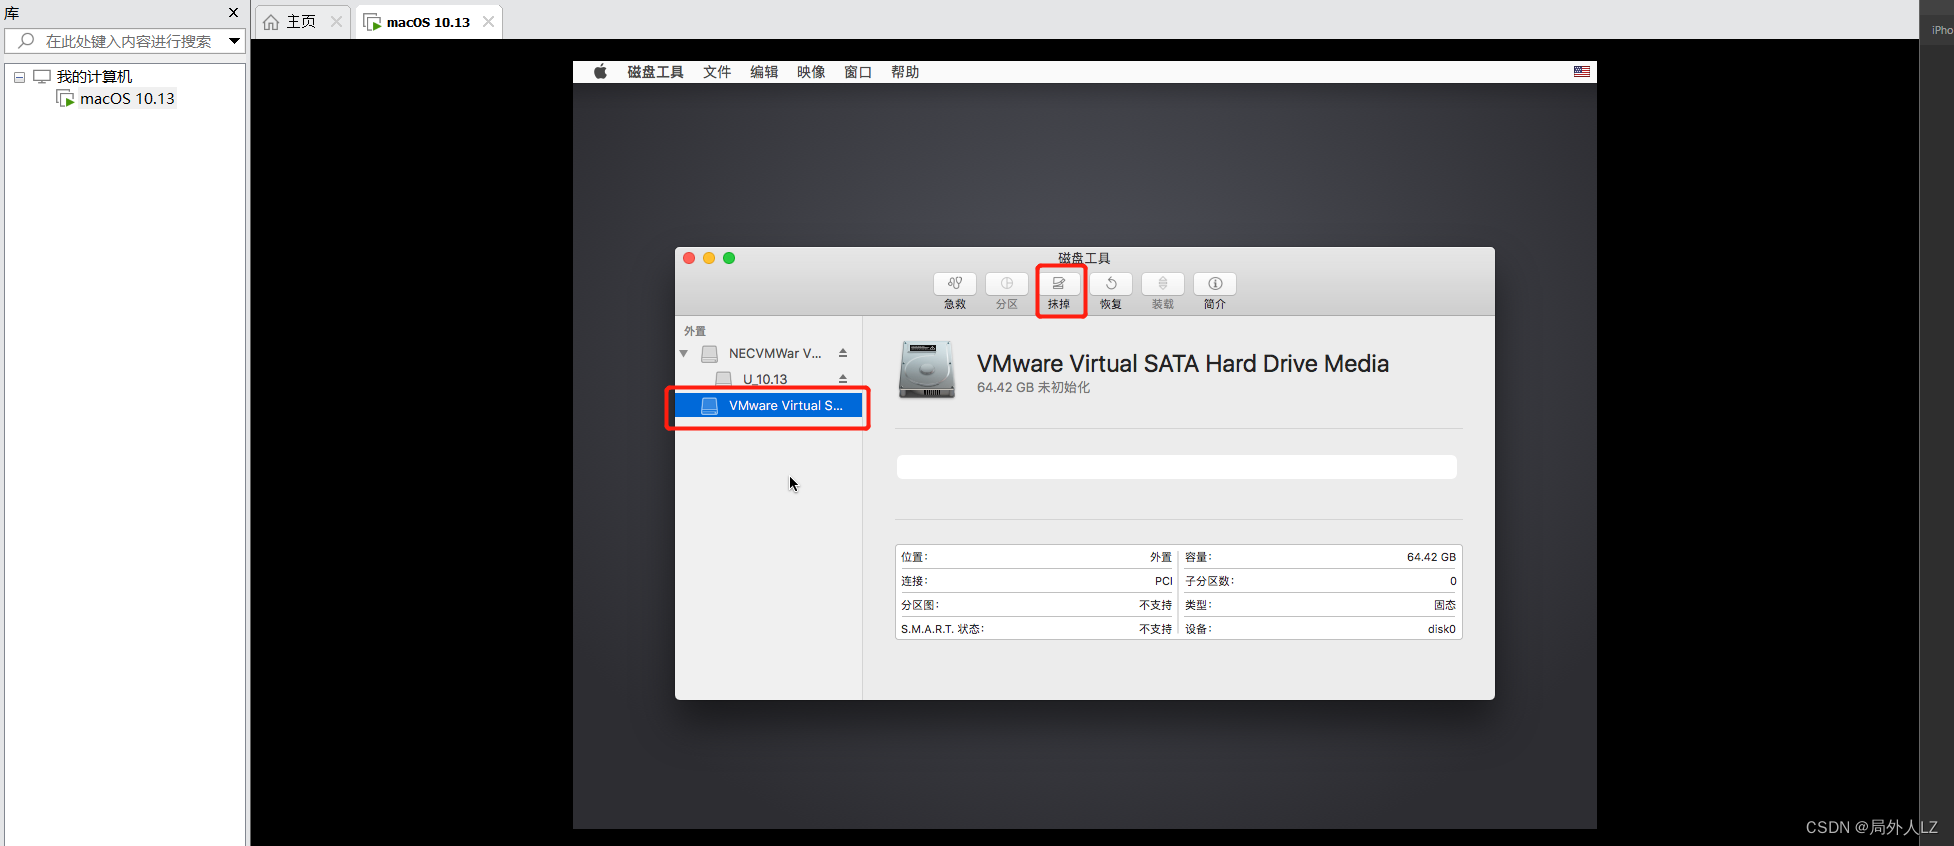Open the 文件 menu
Image resolution: width=1954 pixels, height=846 pixels.
point(717,72)
